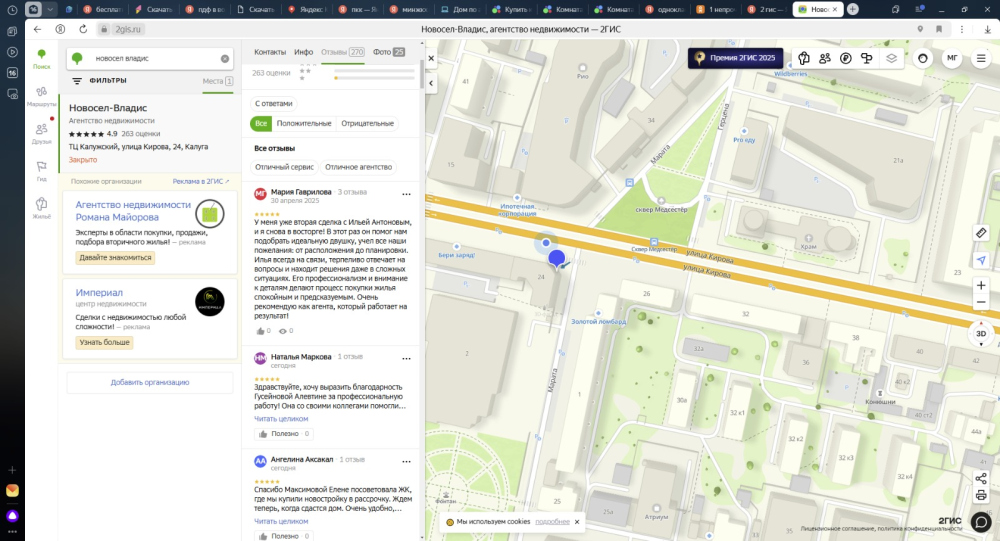Zoom in the map with plus button
The width and height of the screenshot is (1000, 541).
tap(981, 285)
